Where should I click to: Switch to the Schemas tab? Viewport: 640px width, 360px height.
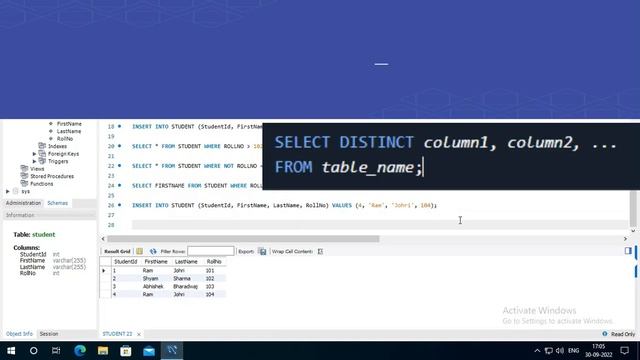pos(58,203)
